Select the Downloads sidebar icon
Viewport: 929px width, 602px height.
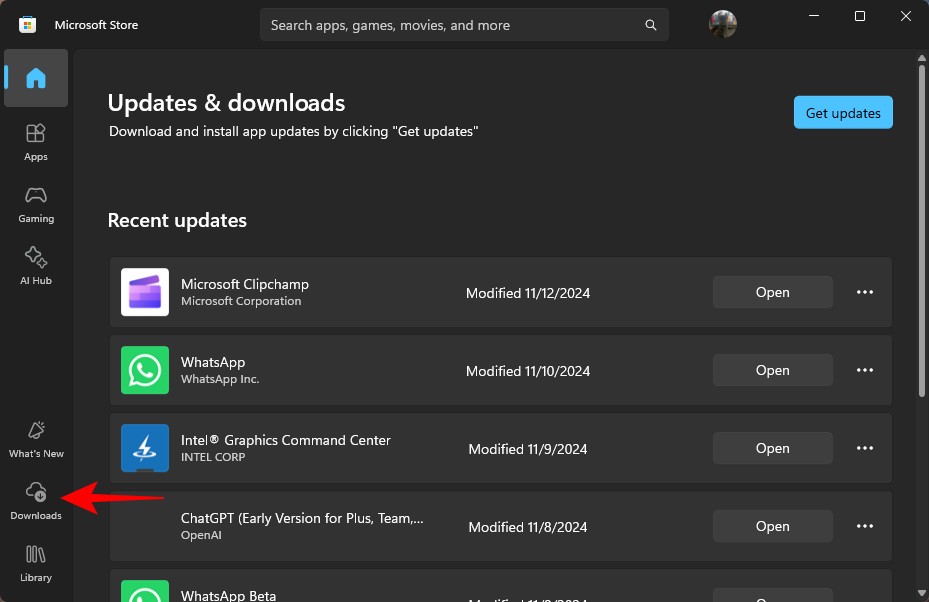point(36,500)
